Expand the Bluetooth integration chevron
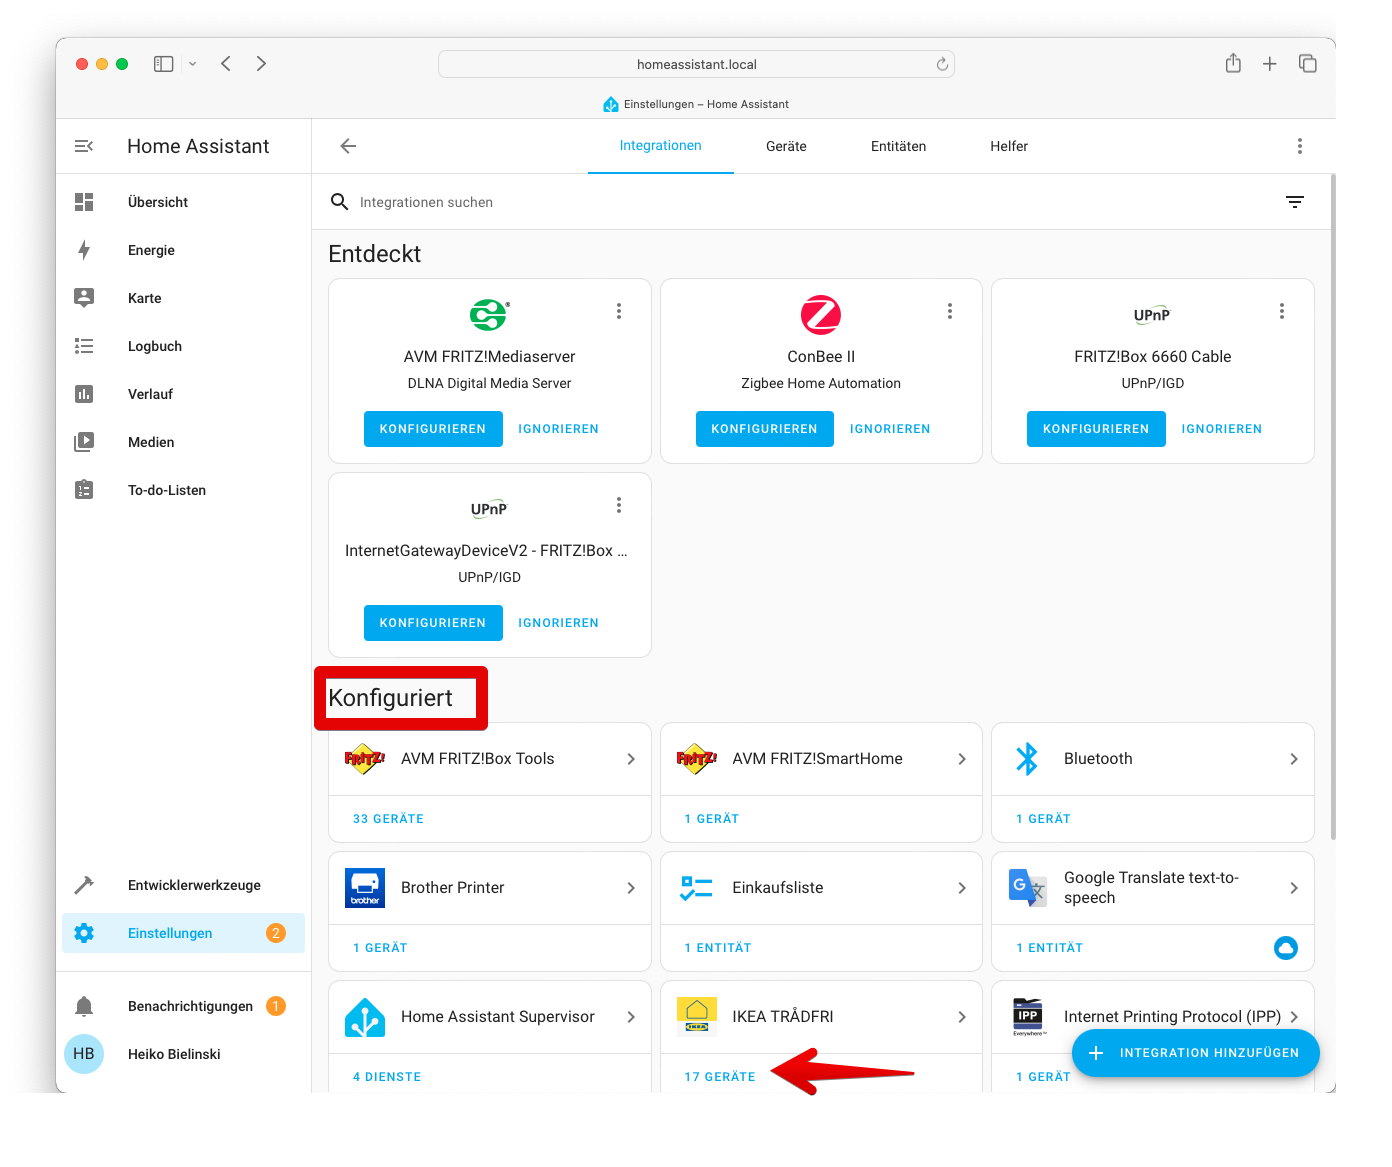 tap(1293, 759)
